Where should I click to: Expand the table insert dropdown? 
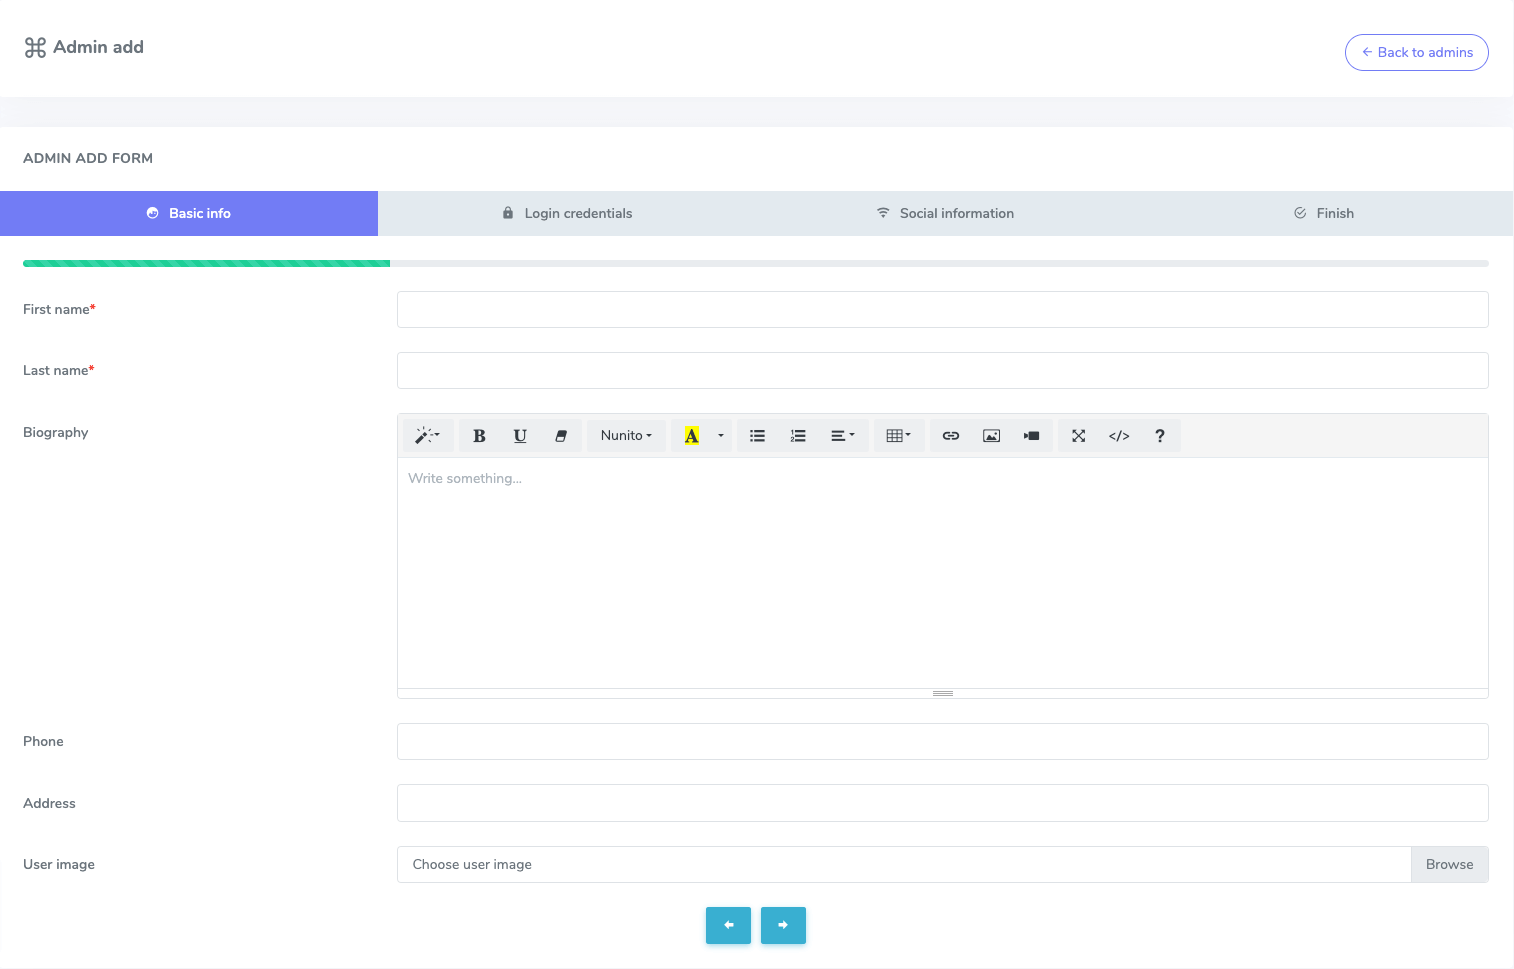click(898, 436)
